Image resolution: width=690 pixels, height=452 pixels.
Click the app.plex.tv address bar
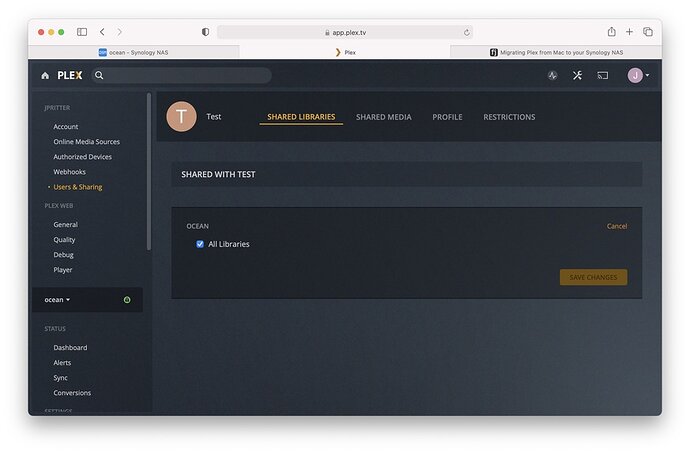345,32
